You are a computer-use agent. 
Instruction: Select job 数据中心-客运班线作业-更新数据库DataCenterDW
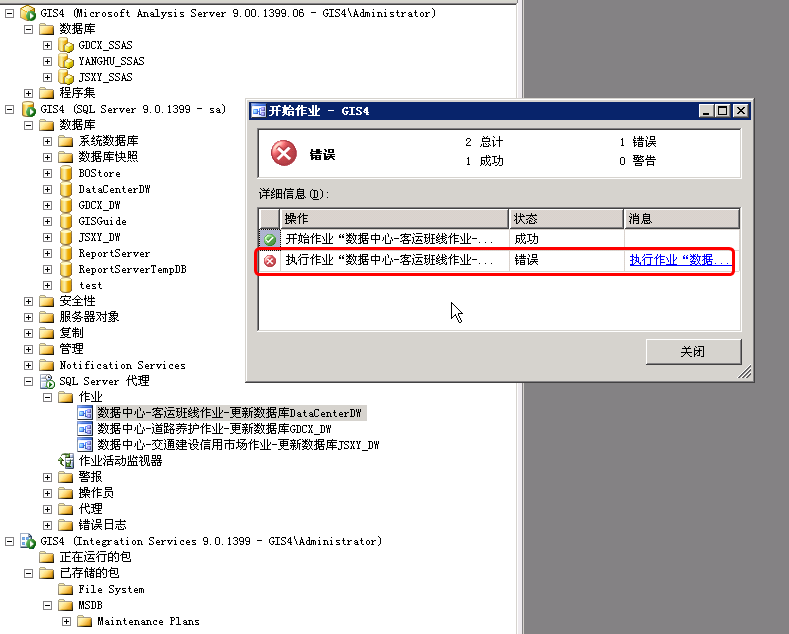[229, 413]
